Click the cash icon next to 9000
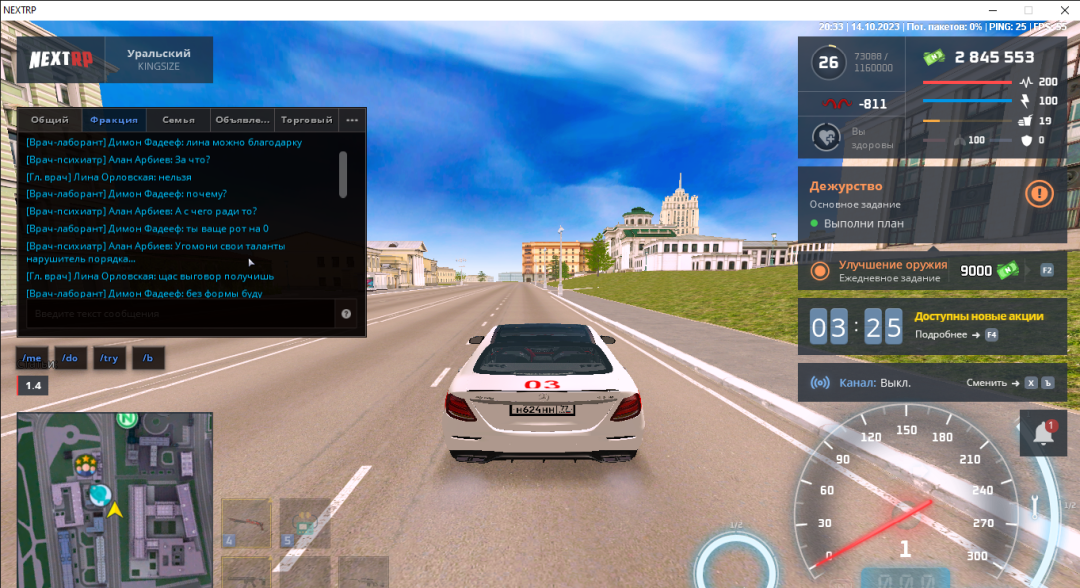 click(1008, 271)
